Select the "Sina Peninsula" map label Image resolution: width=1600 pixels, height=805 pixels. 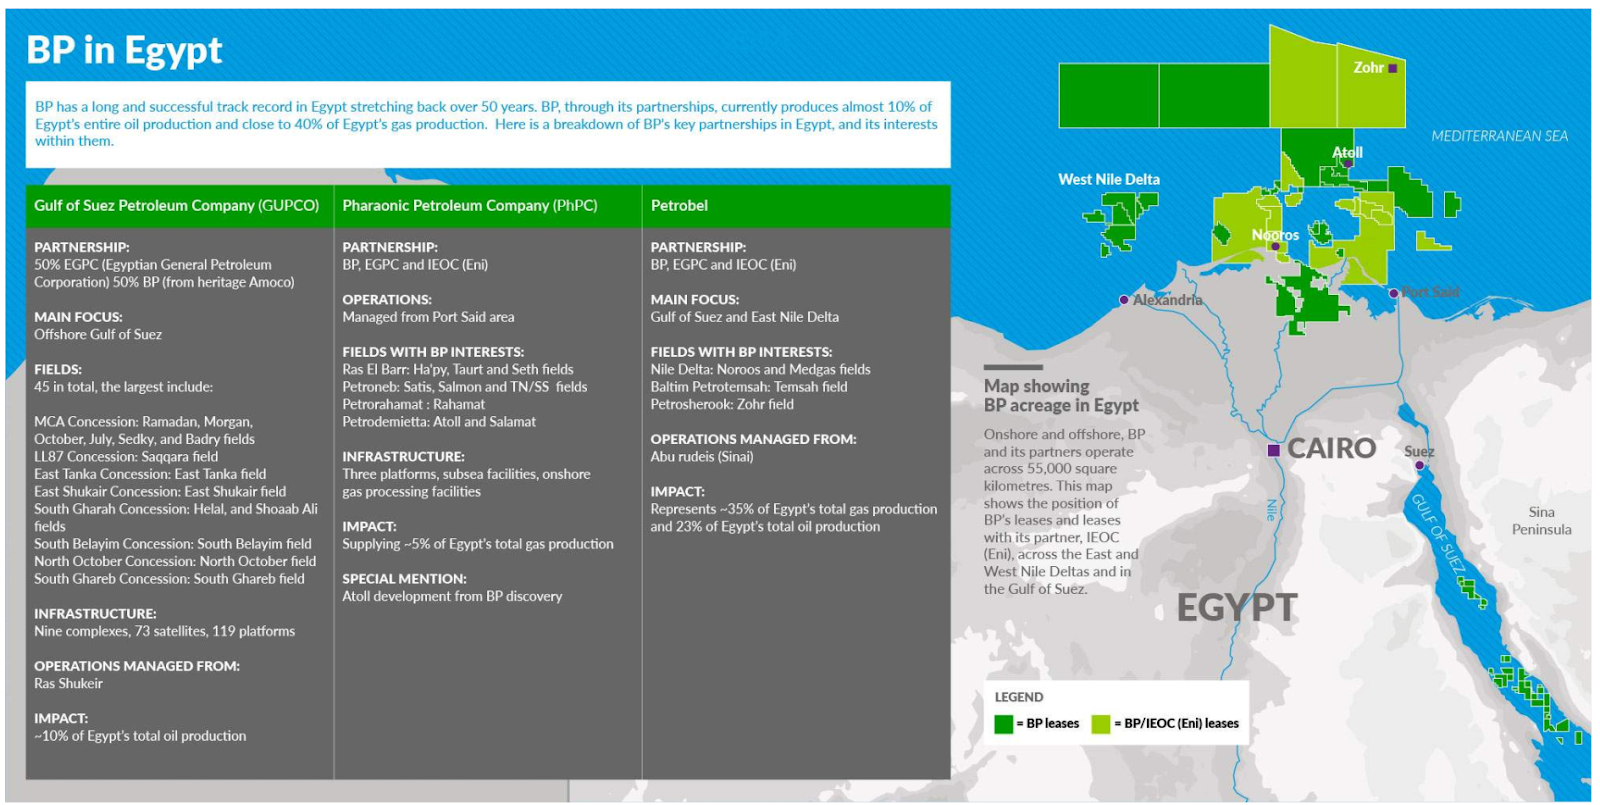click(1541, 521)
